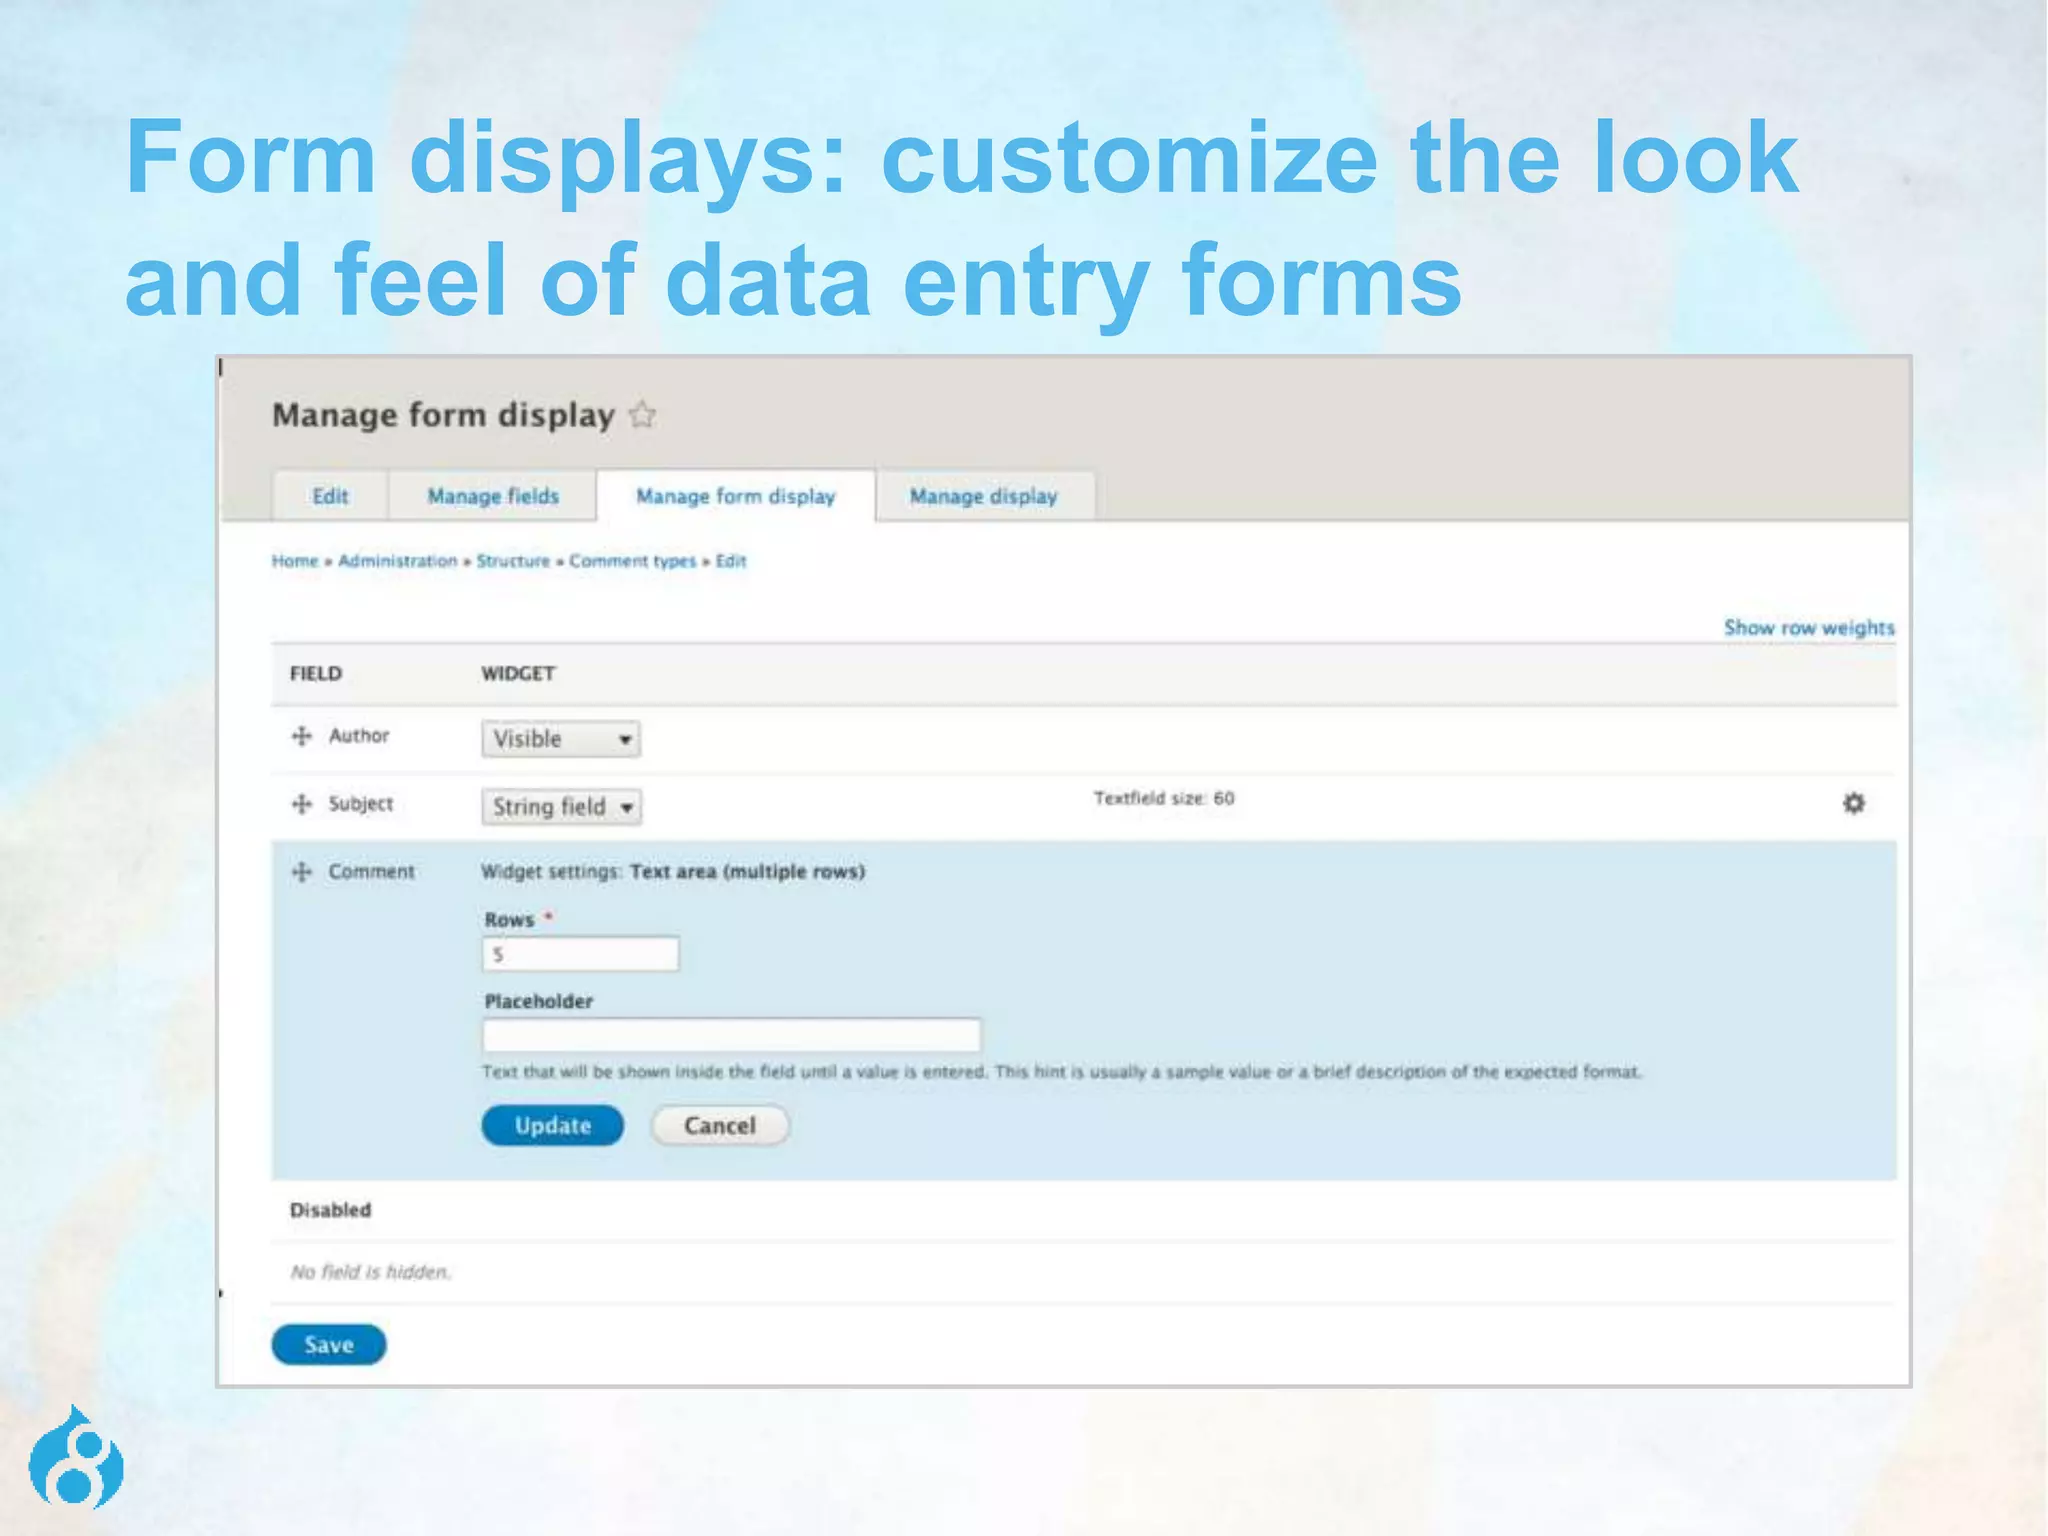Click the Subject field label

(x=361, y=804)
